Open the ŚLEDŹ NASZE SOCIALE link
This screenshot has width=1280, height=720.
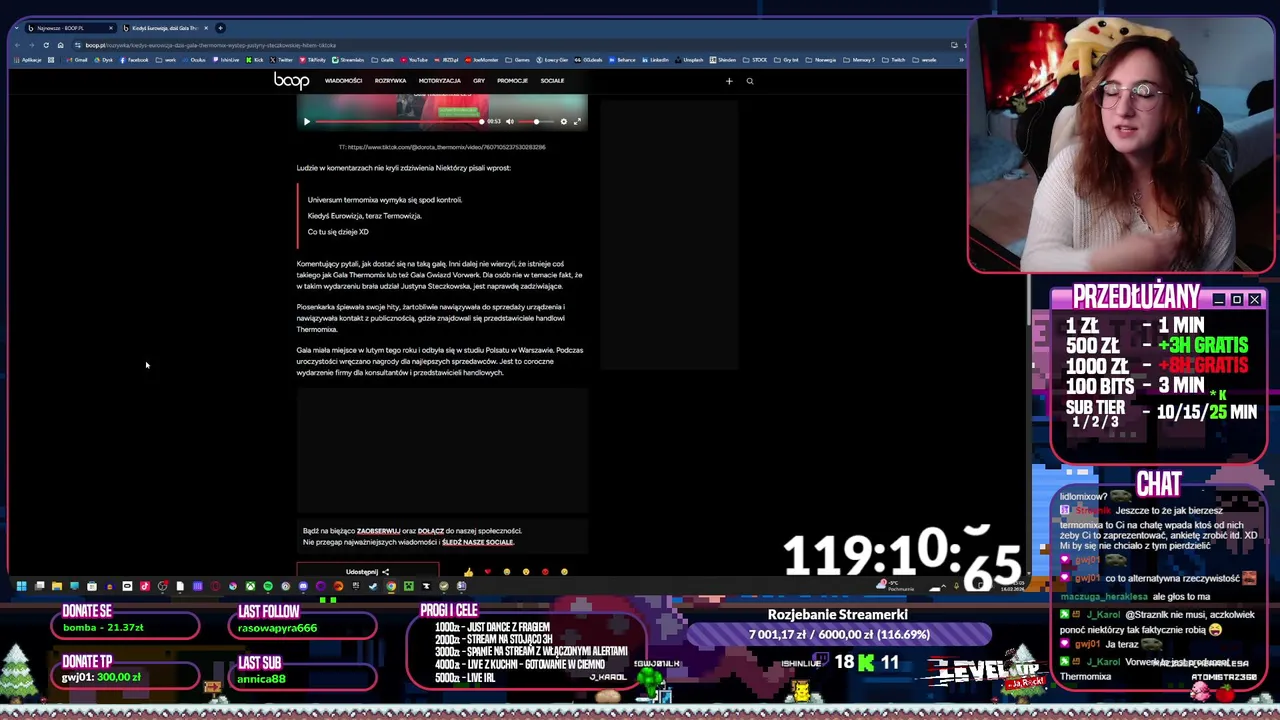pyautogui.click(x=477, y=542)
